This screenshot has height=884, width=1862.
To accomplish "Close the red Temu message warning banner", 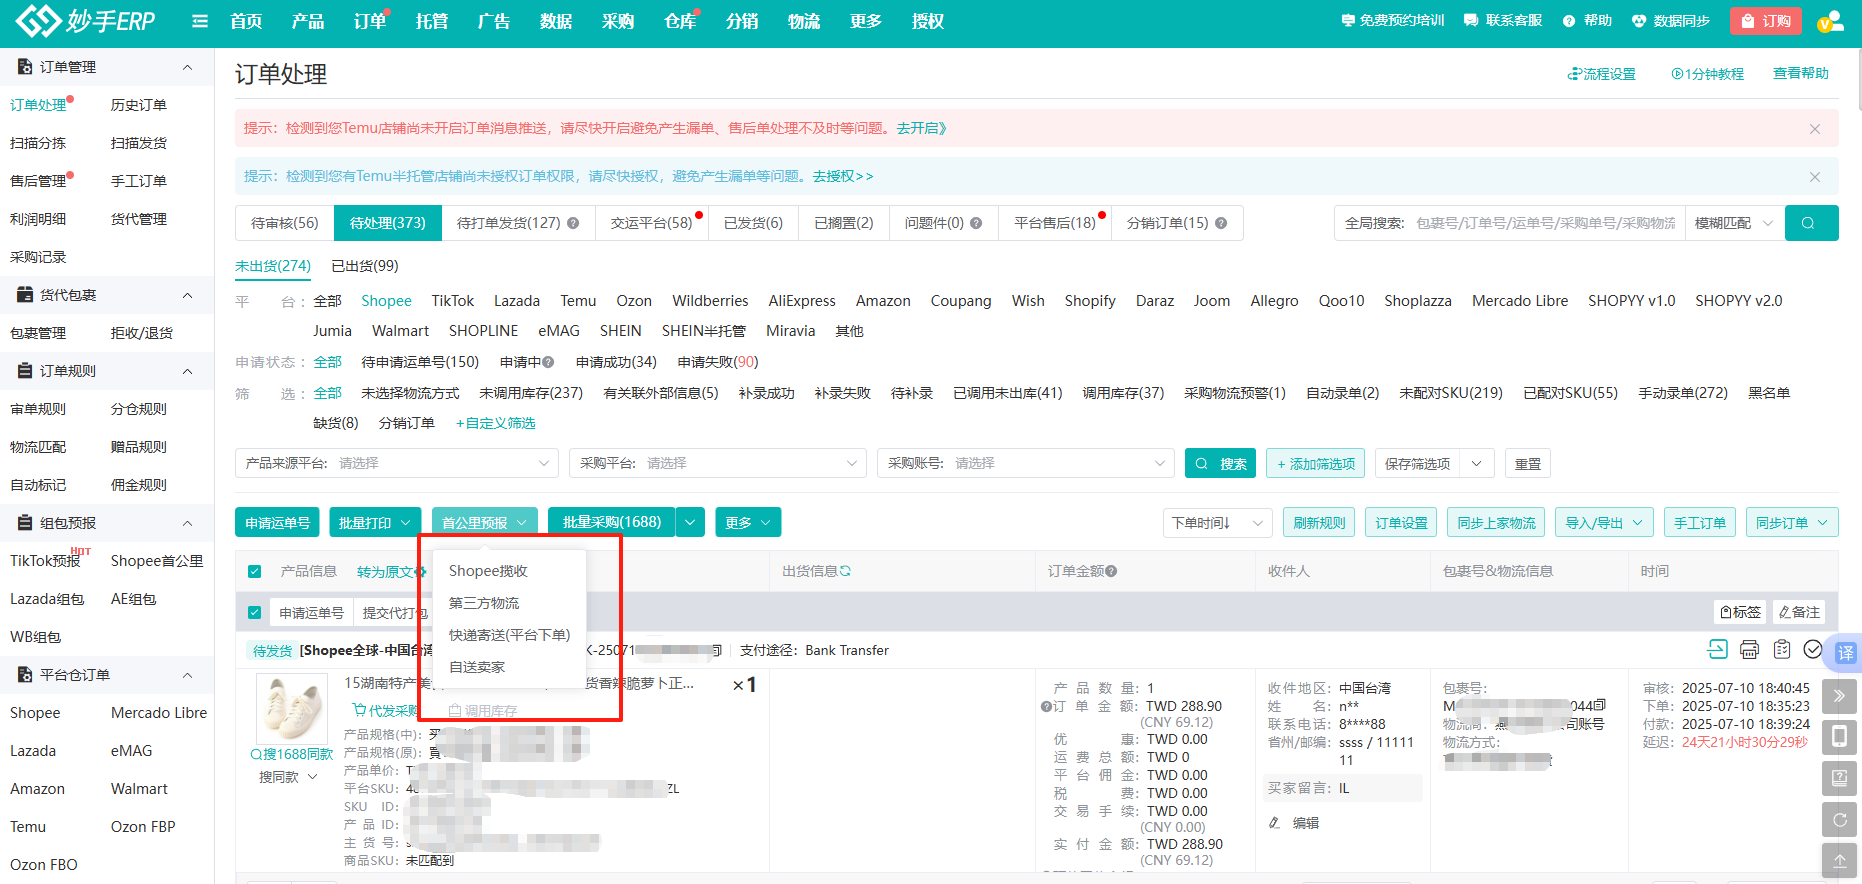I will point(1815,129).
